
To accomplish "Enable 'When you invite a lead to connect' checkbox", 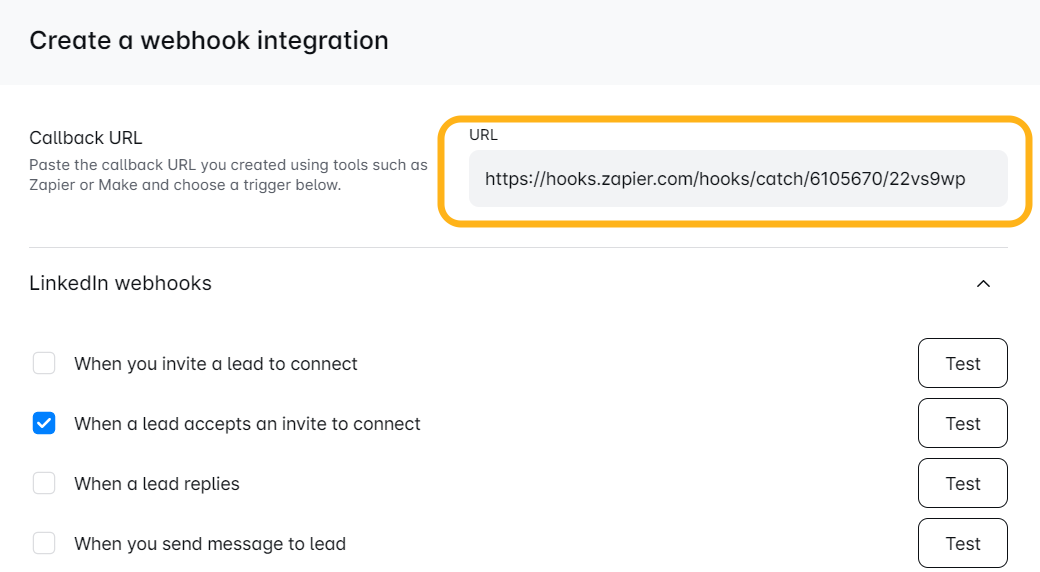I will [44, 363].
